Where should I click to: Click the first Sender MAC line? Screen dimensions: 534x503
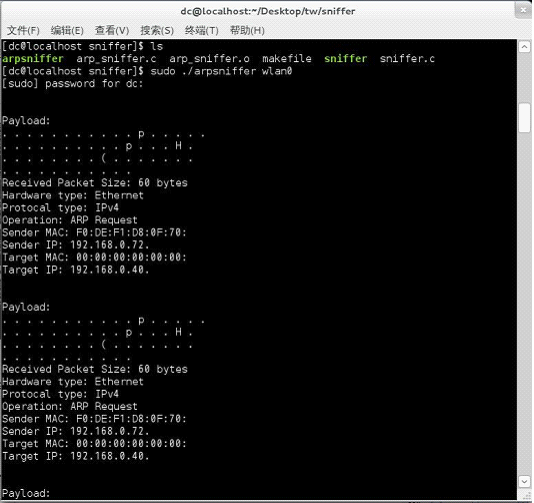tap(94, 233)
